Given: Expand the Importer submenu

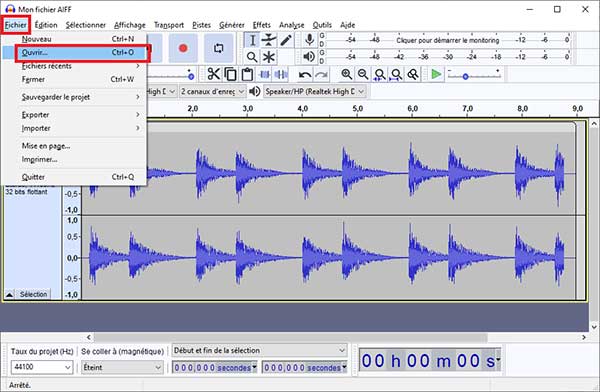Looking at the screenshot, I should (74, 128).
